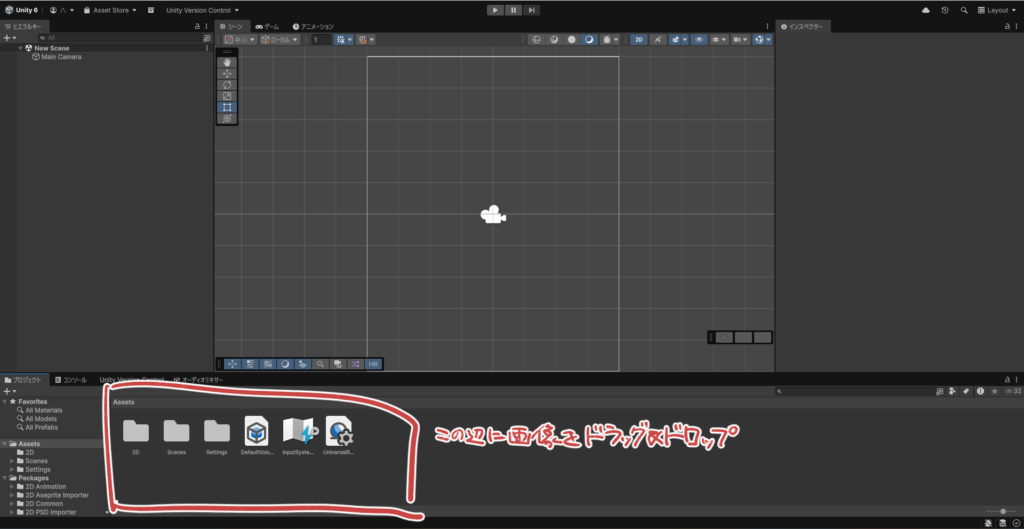Viewport: 1024px width, 529px height.
Task: Select the Rect tool
Action: (x=227, y=107)
